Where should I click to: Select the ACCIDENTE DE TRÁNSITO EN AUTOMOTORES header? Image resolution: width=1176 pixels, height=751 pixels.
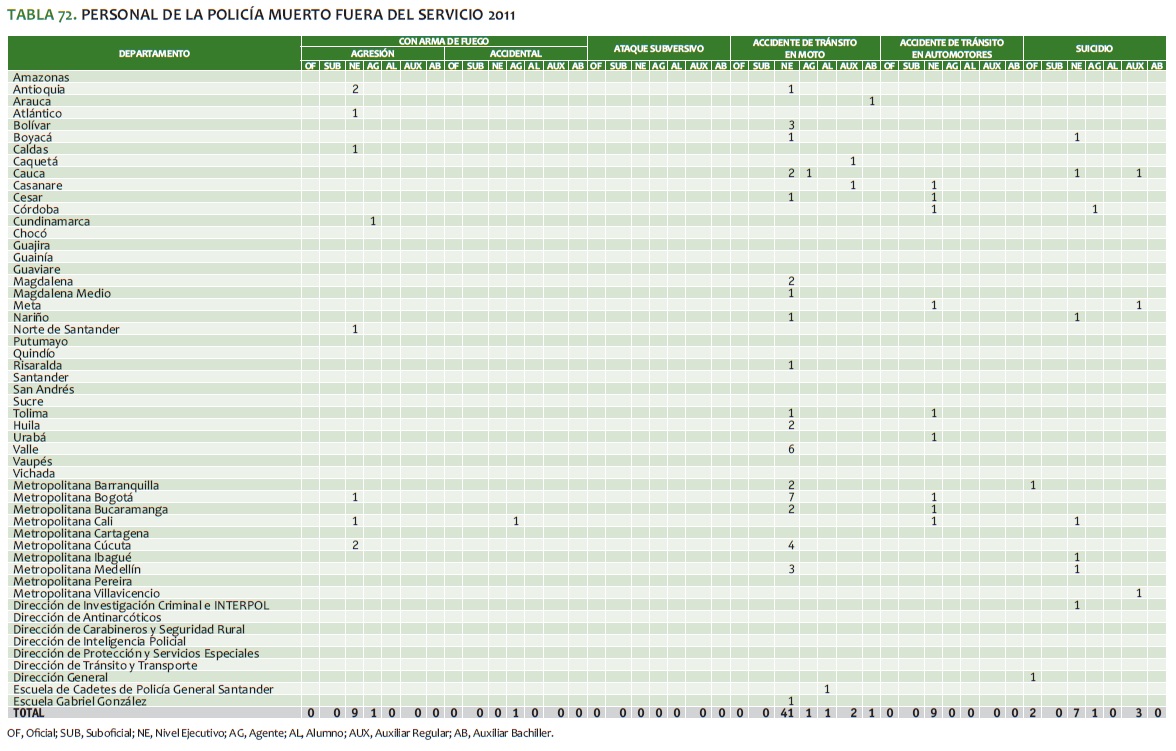951,48
